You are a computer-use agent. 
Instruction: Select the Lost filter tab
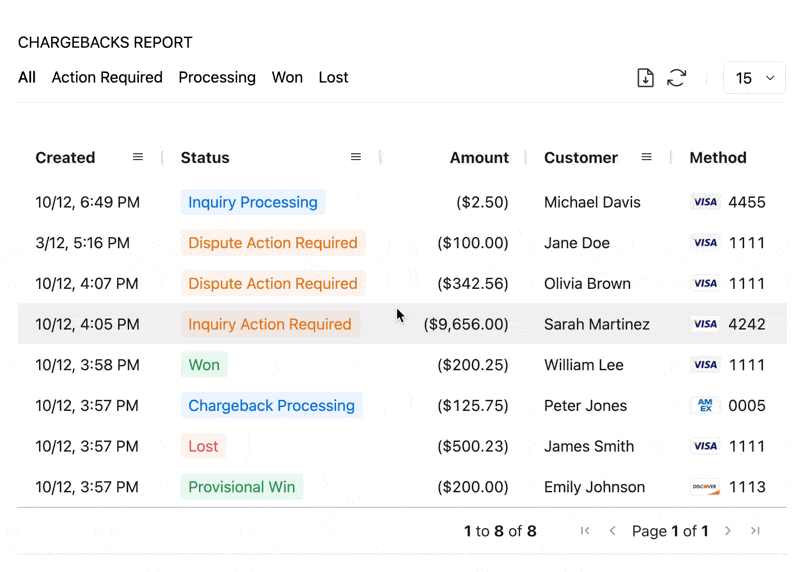333,78
